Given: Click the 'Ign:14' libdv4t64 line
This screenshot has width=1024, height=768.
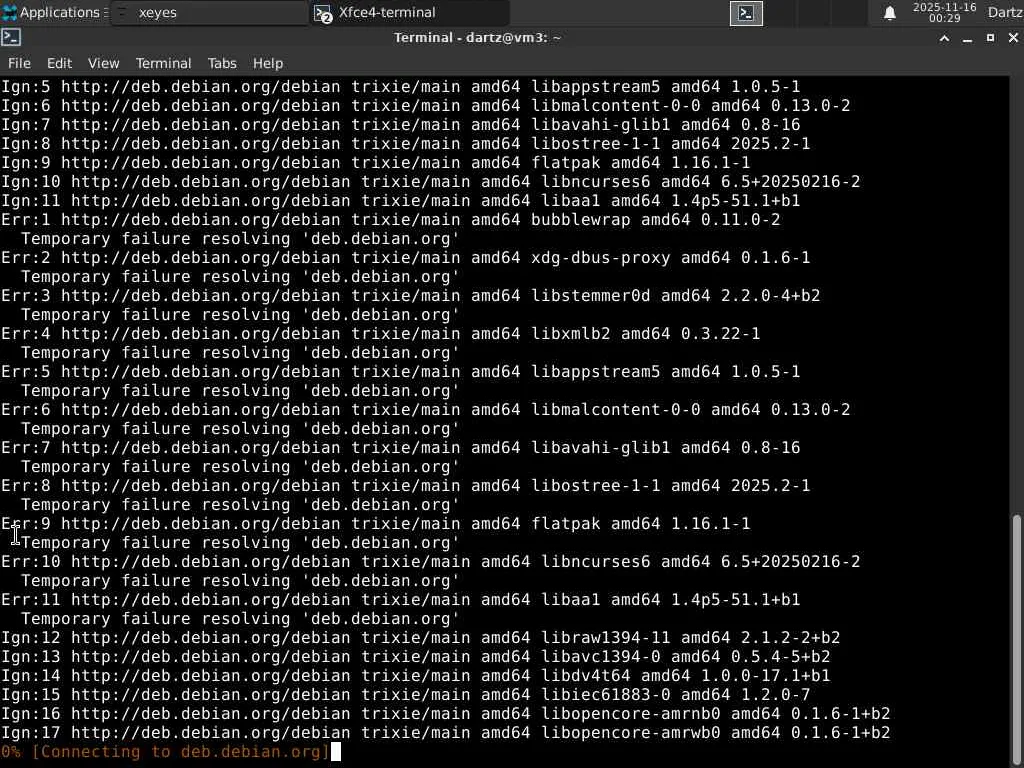Looking at the screenshot, I should point(416,675).
